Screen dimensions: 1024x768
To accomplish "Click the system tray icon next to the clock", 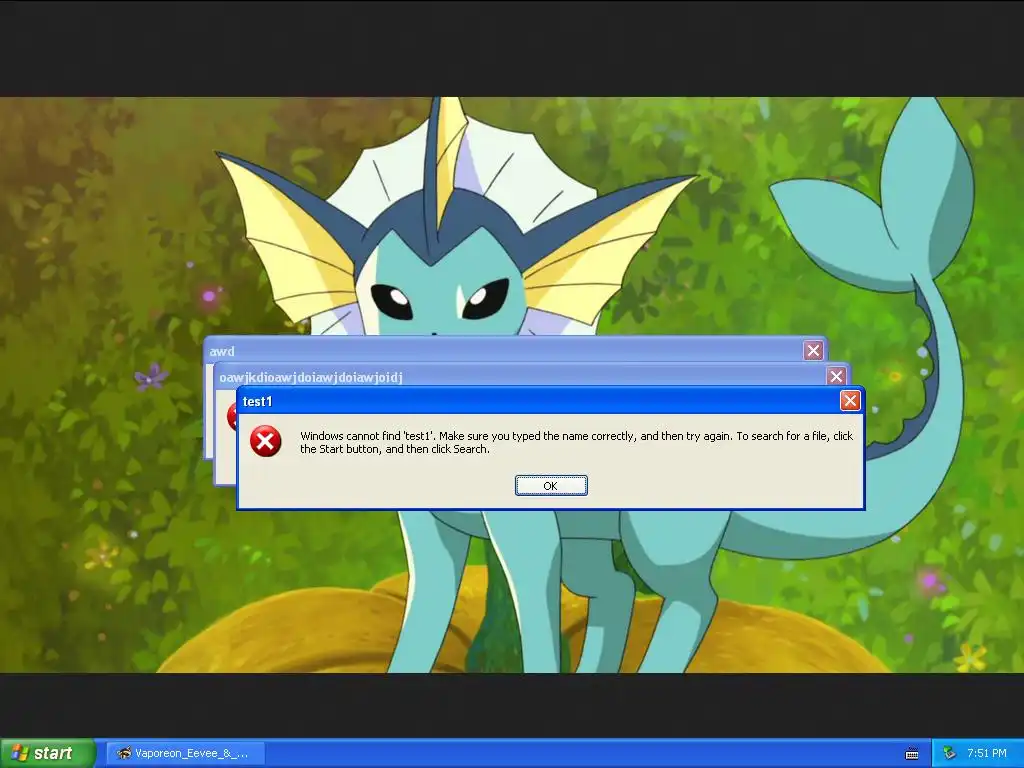I will [949, 754].
